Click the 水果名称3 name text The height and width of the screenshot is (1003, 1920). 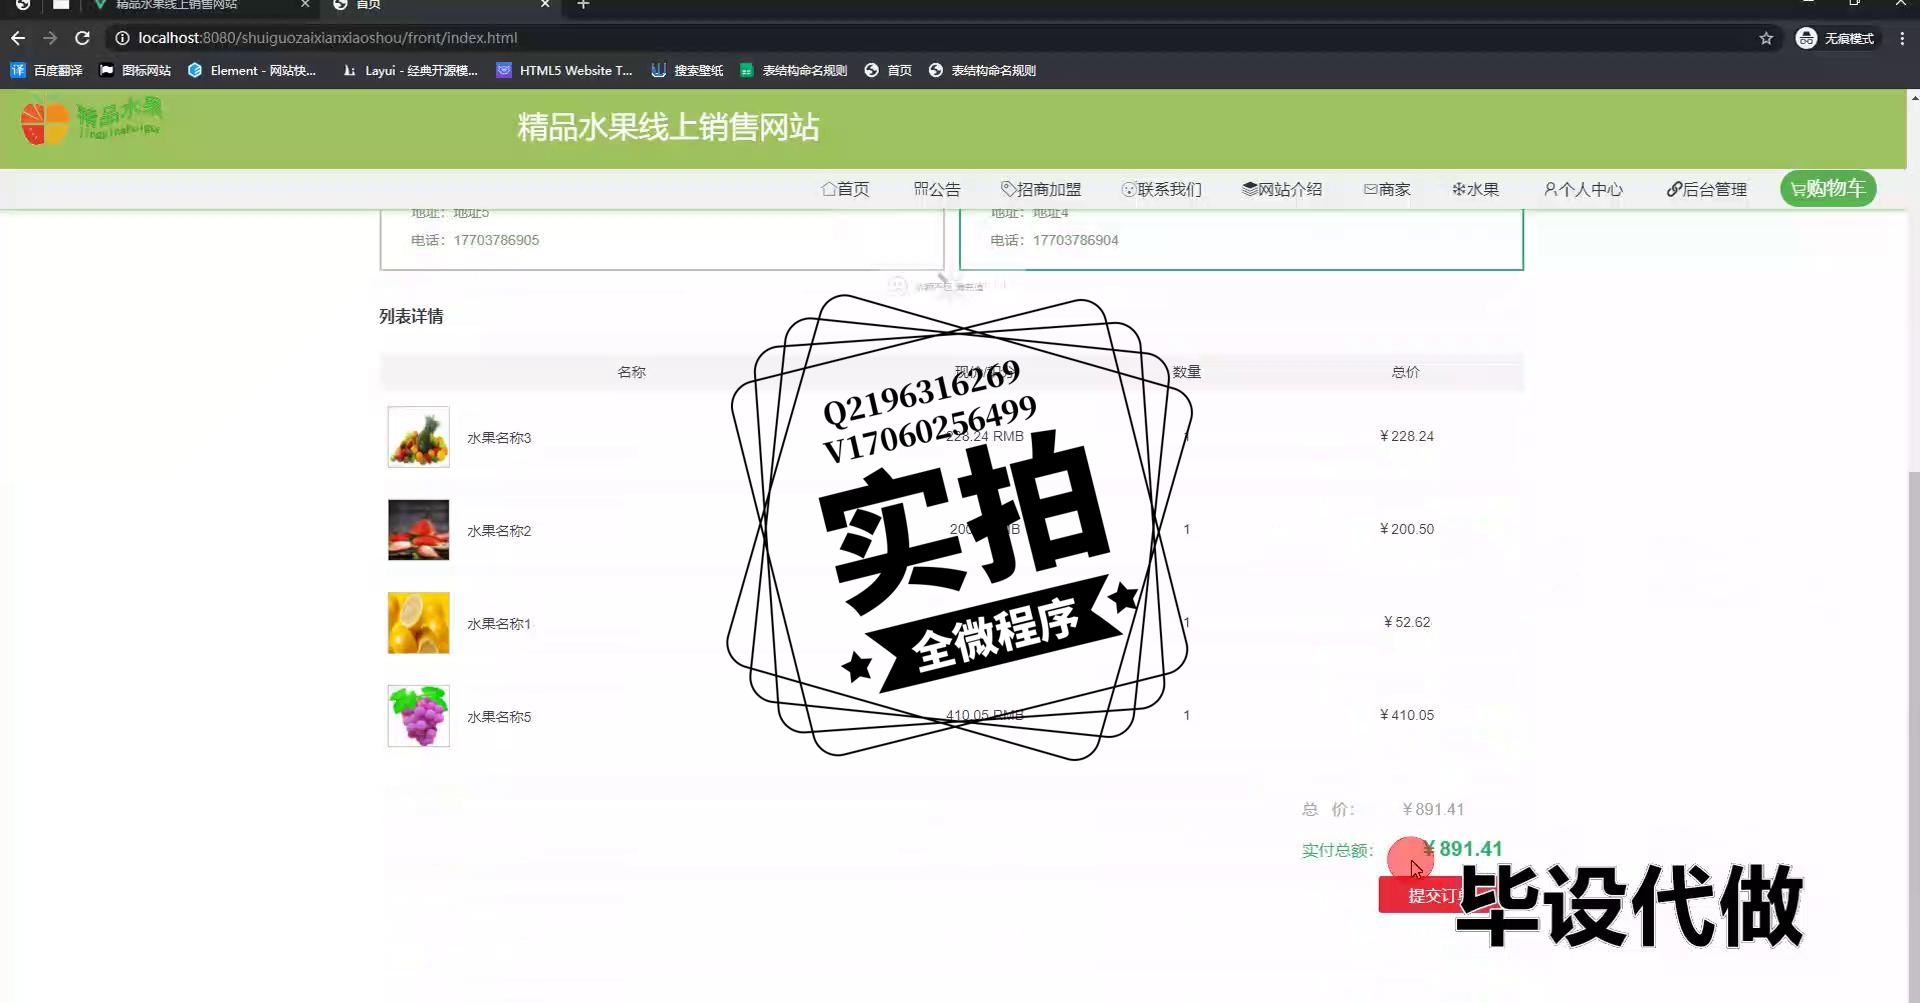499,438
